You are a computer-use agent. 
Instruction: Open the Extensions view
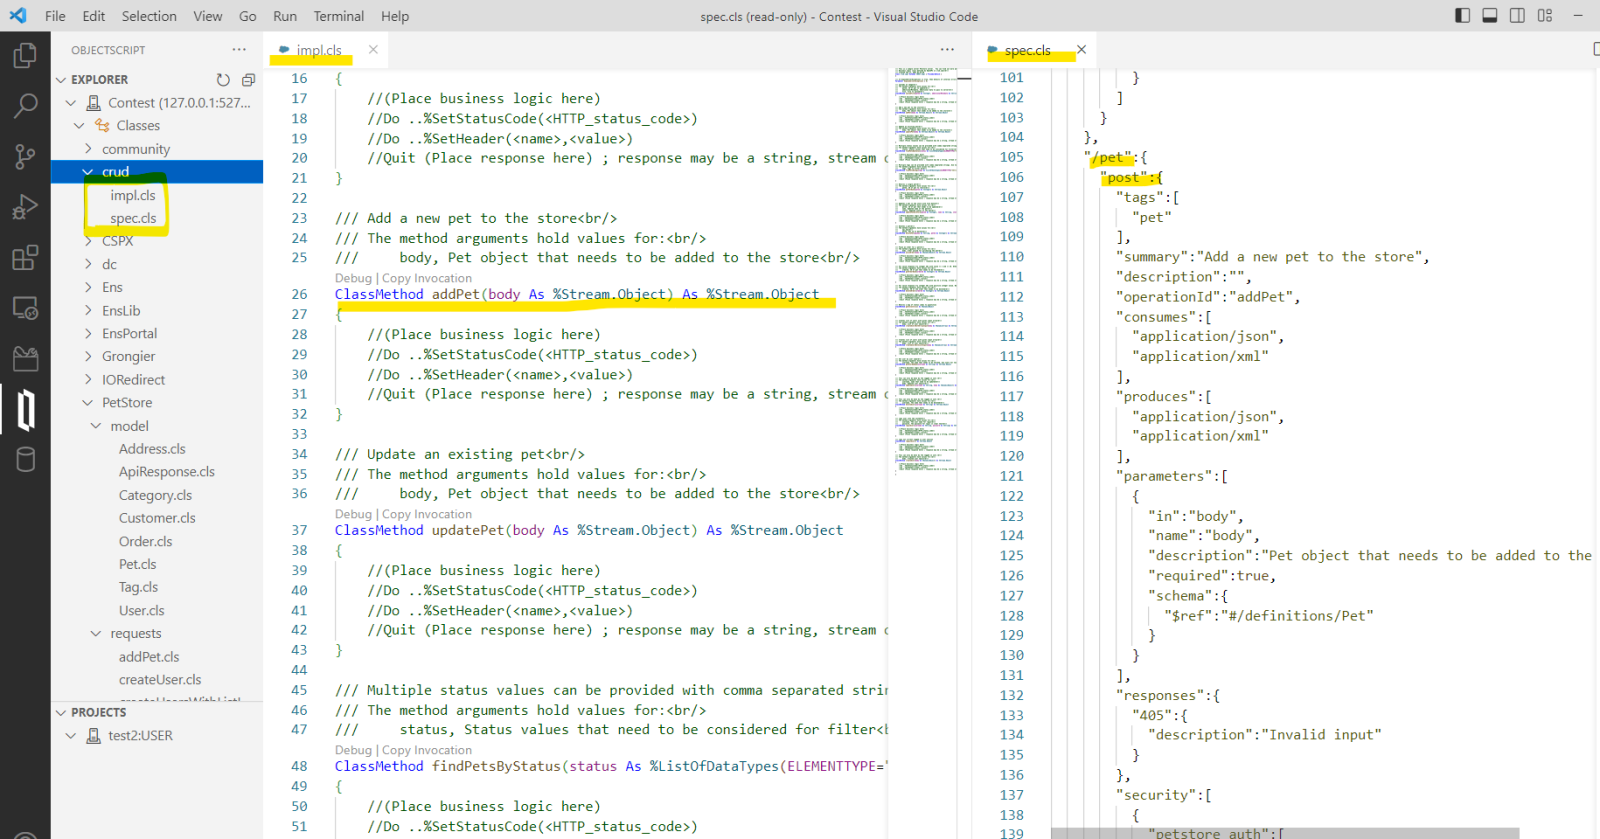(25, 258)
